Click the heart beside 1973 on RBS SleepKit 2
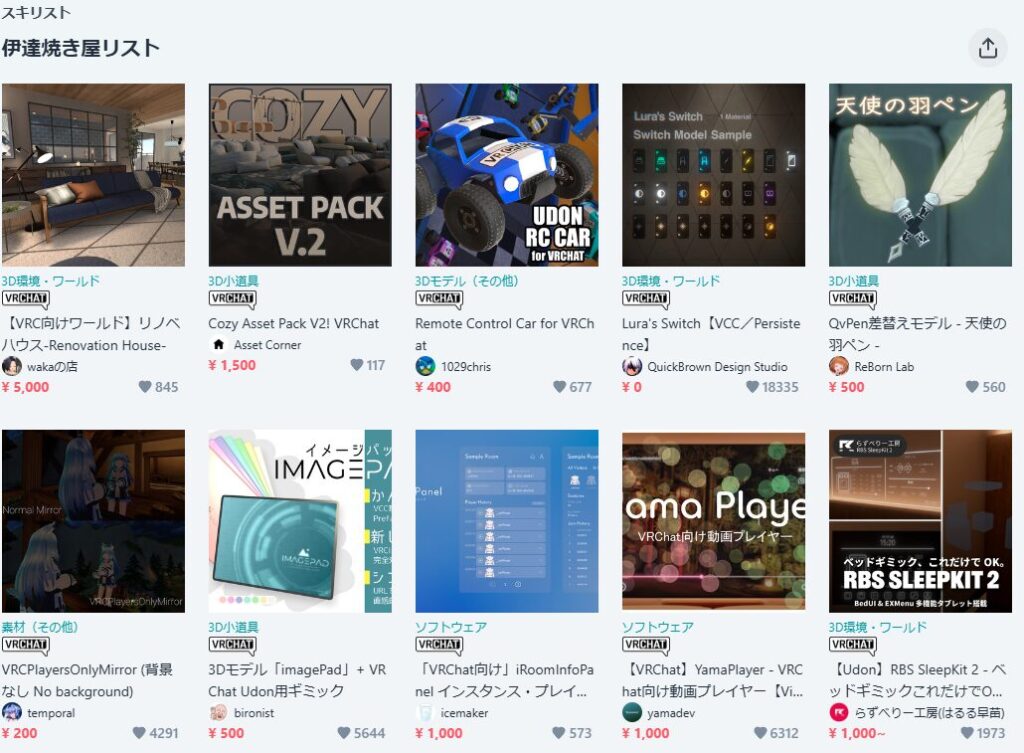Viewport: 1024px width, 753px height. (x=967, y=733)
